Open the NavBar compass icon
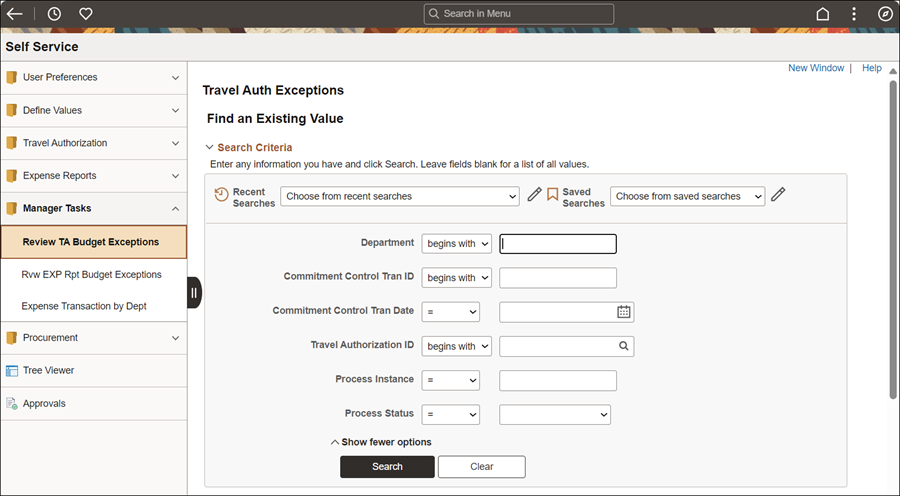The height and width of the screenshot is (496, 900). coord(885,14)
